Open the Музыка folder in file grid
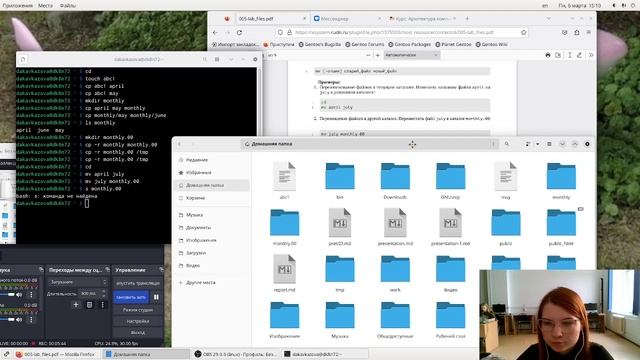Screen dimensions: 640x360 340,315
